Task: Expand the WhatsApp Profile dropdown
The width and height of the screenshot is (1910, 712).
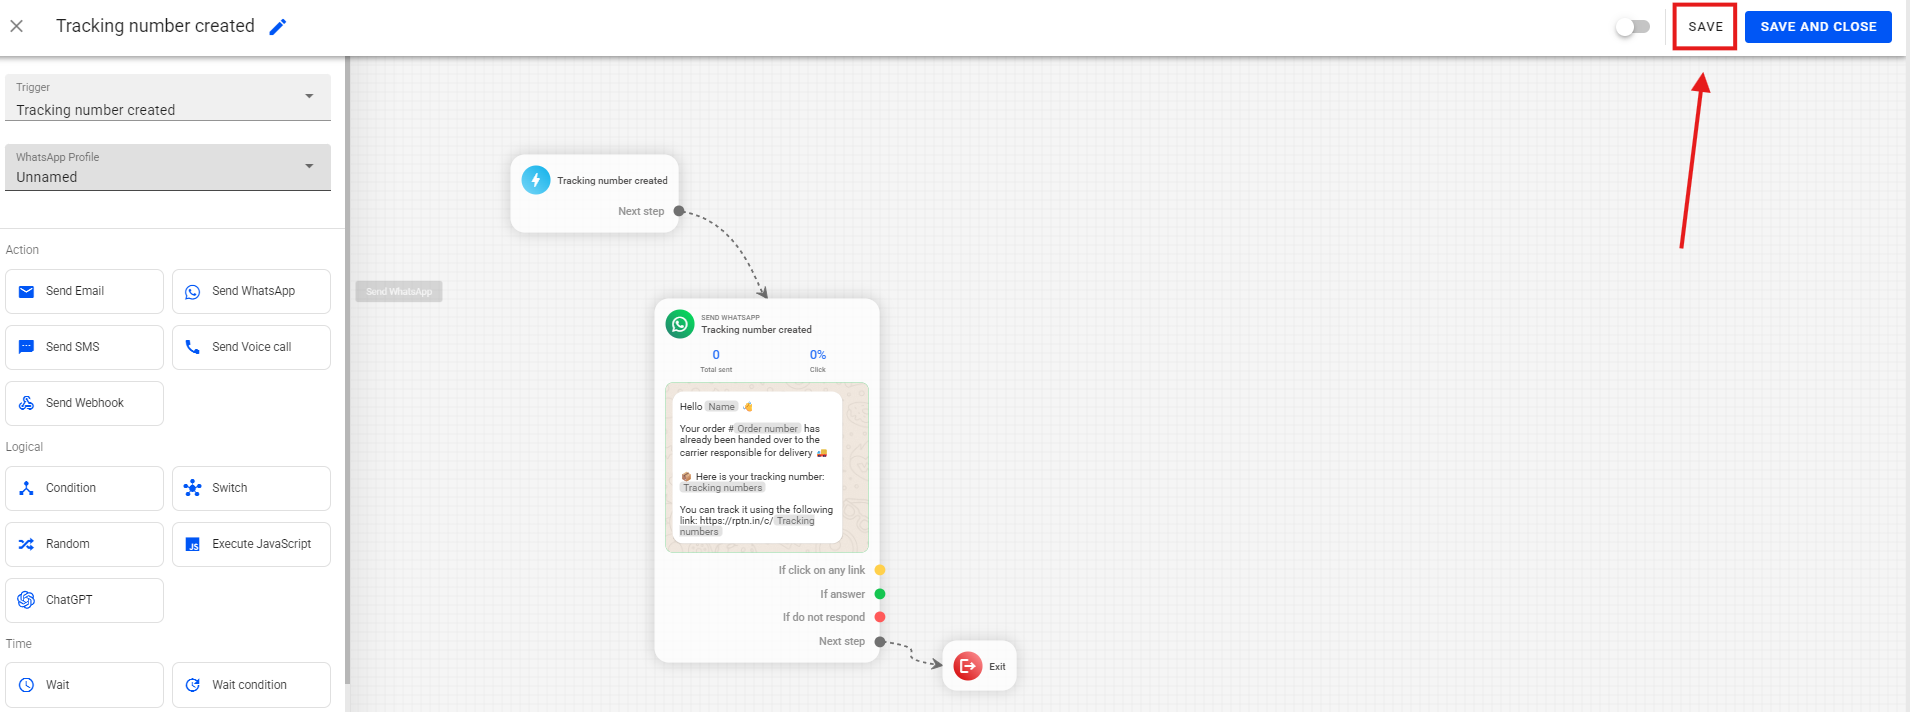Action: 168,167
